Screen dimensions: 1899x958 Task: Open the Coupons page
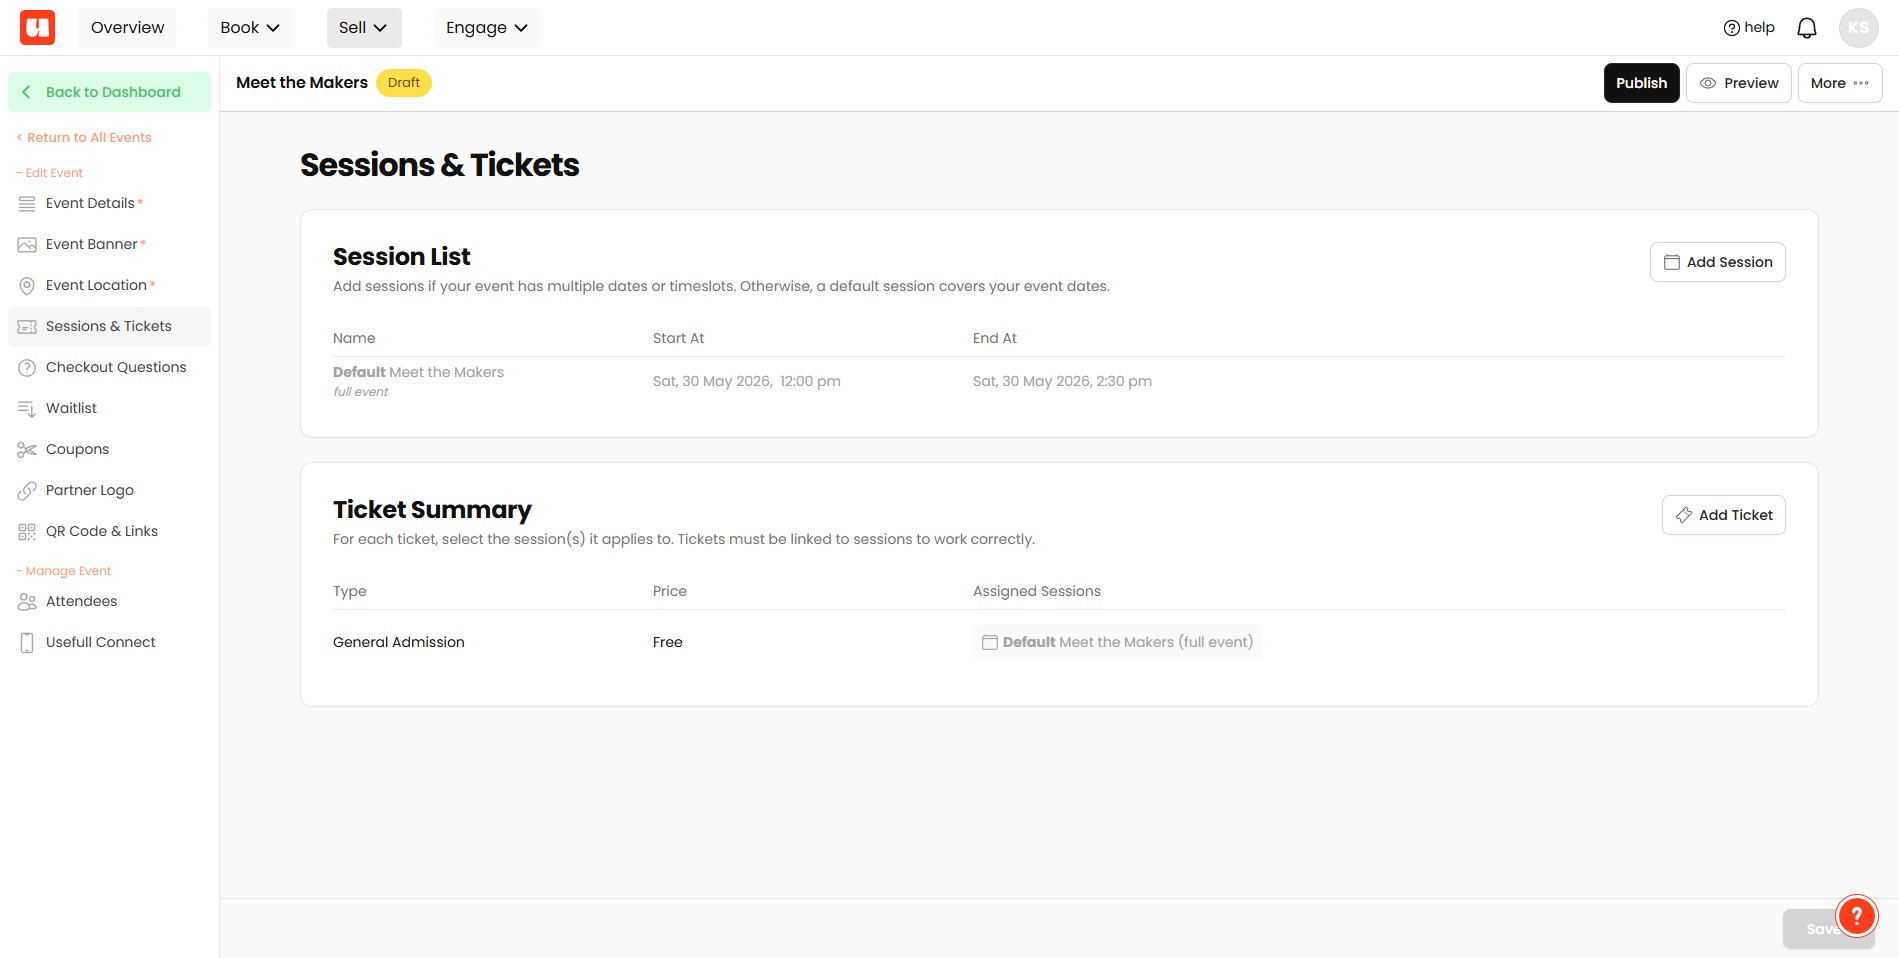click(x=109, y=449)
